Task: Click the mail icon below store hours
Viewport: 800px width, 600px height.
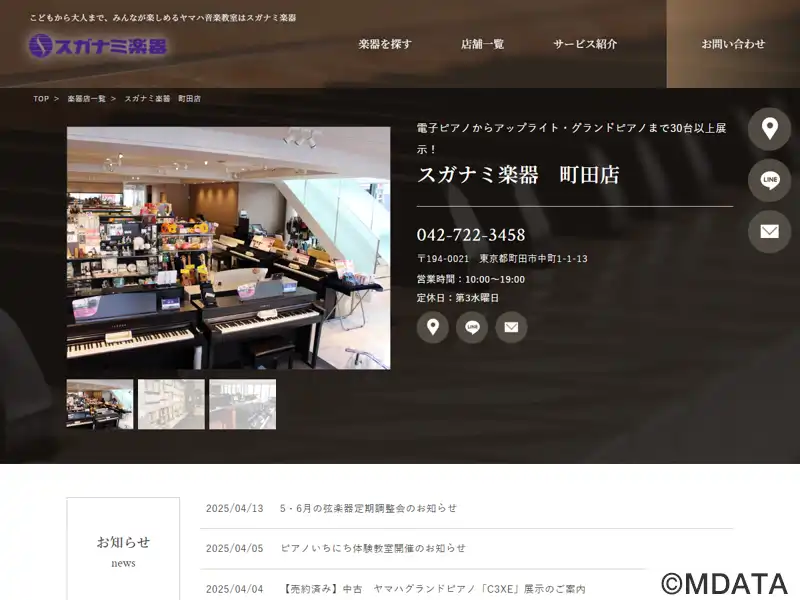Action: (x=511, y=327)
